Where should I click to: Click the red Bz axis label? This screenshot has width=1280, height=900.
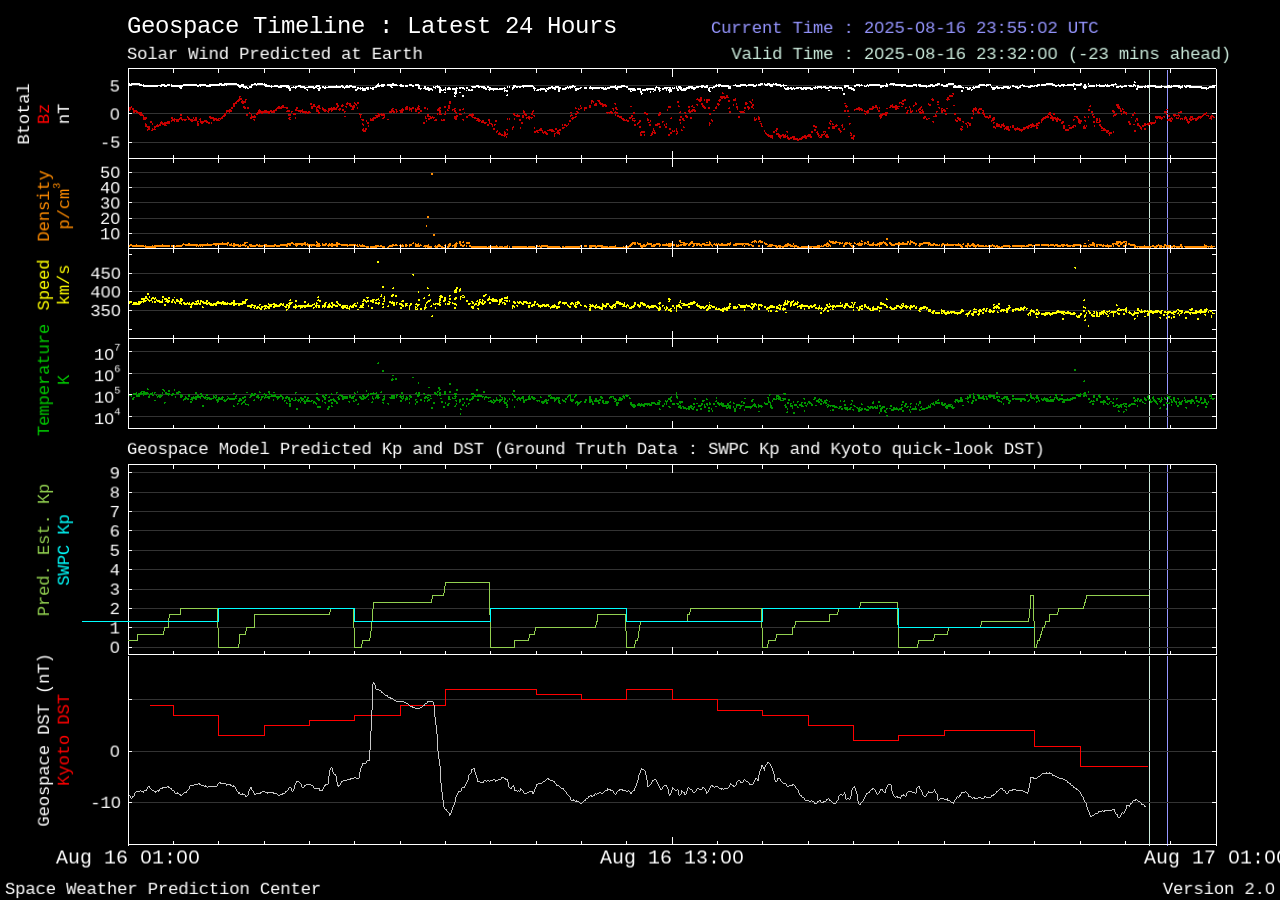coord(44,113)
